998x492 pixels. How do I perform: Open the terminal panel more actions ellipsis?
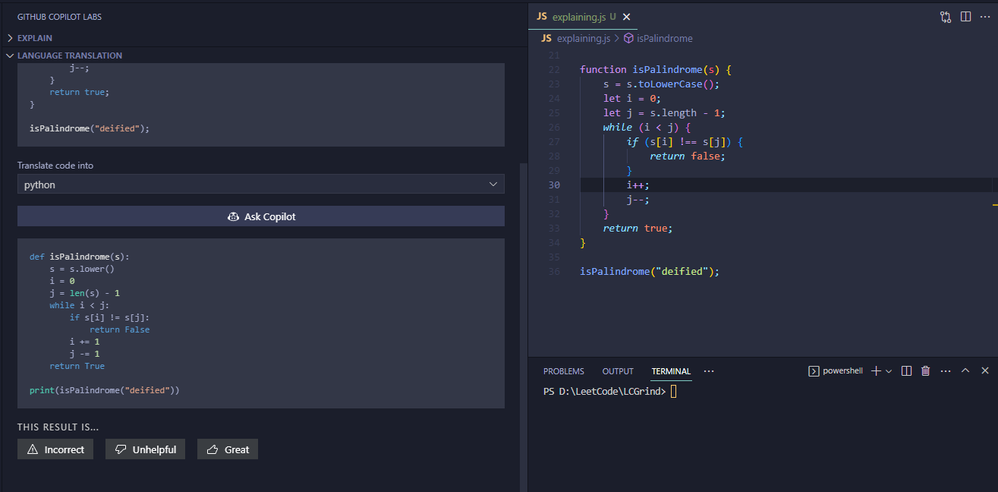pyautogui.click(x=945, y=371)
